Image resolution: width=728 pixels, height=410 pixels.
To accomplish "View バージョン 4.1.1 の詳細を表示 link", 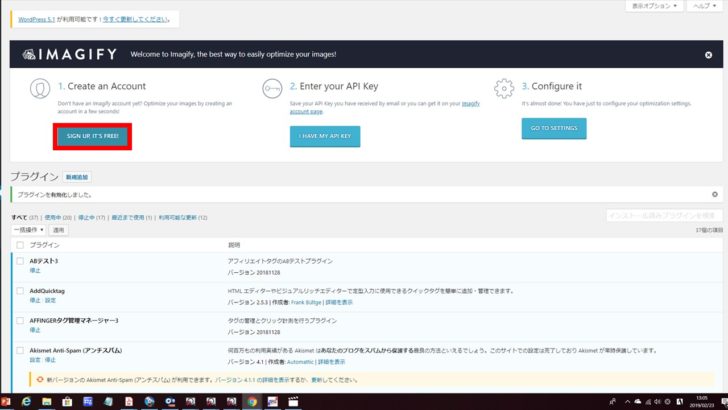I will 254,380.
